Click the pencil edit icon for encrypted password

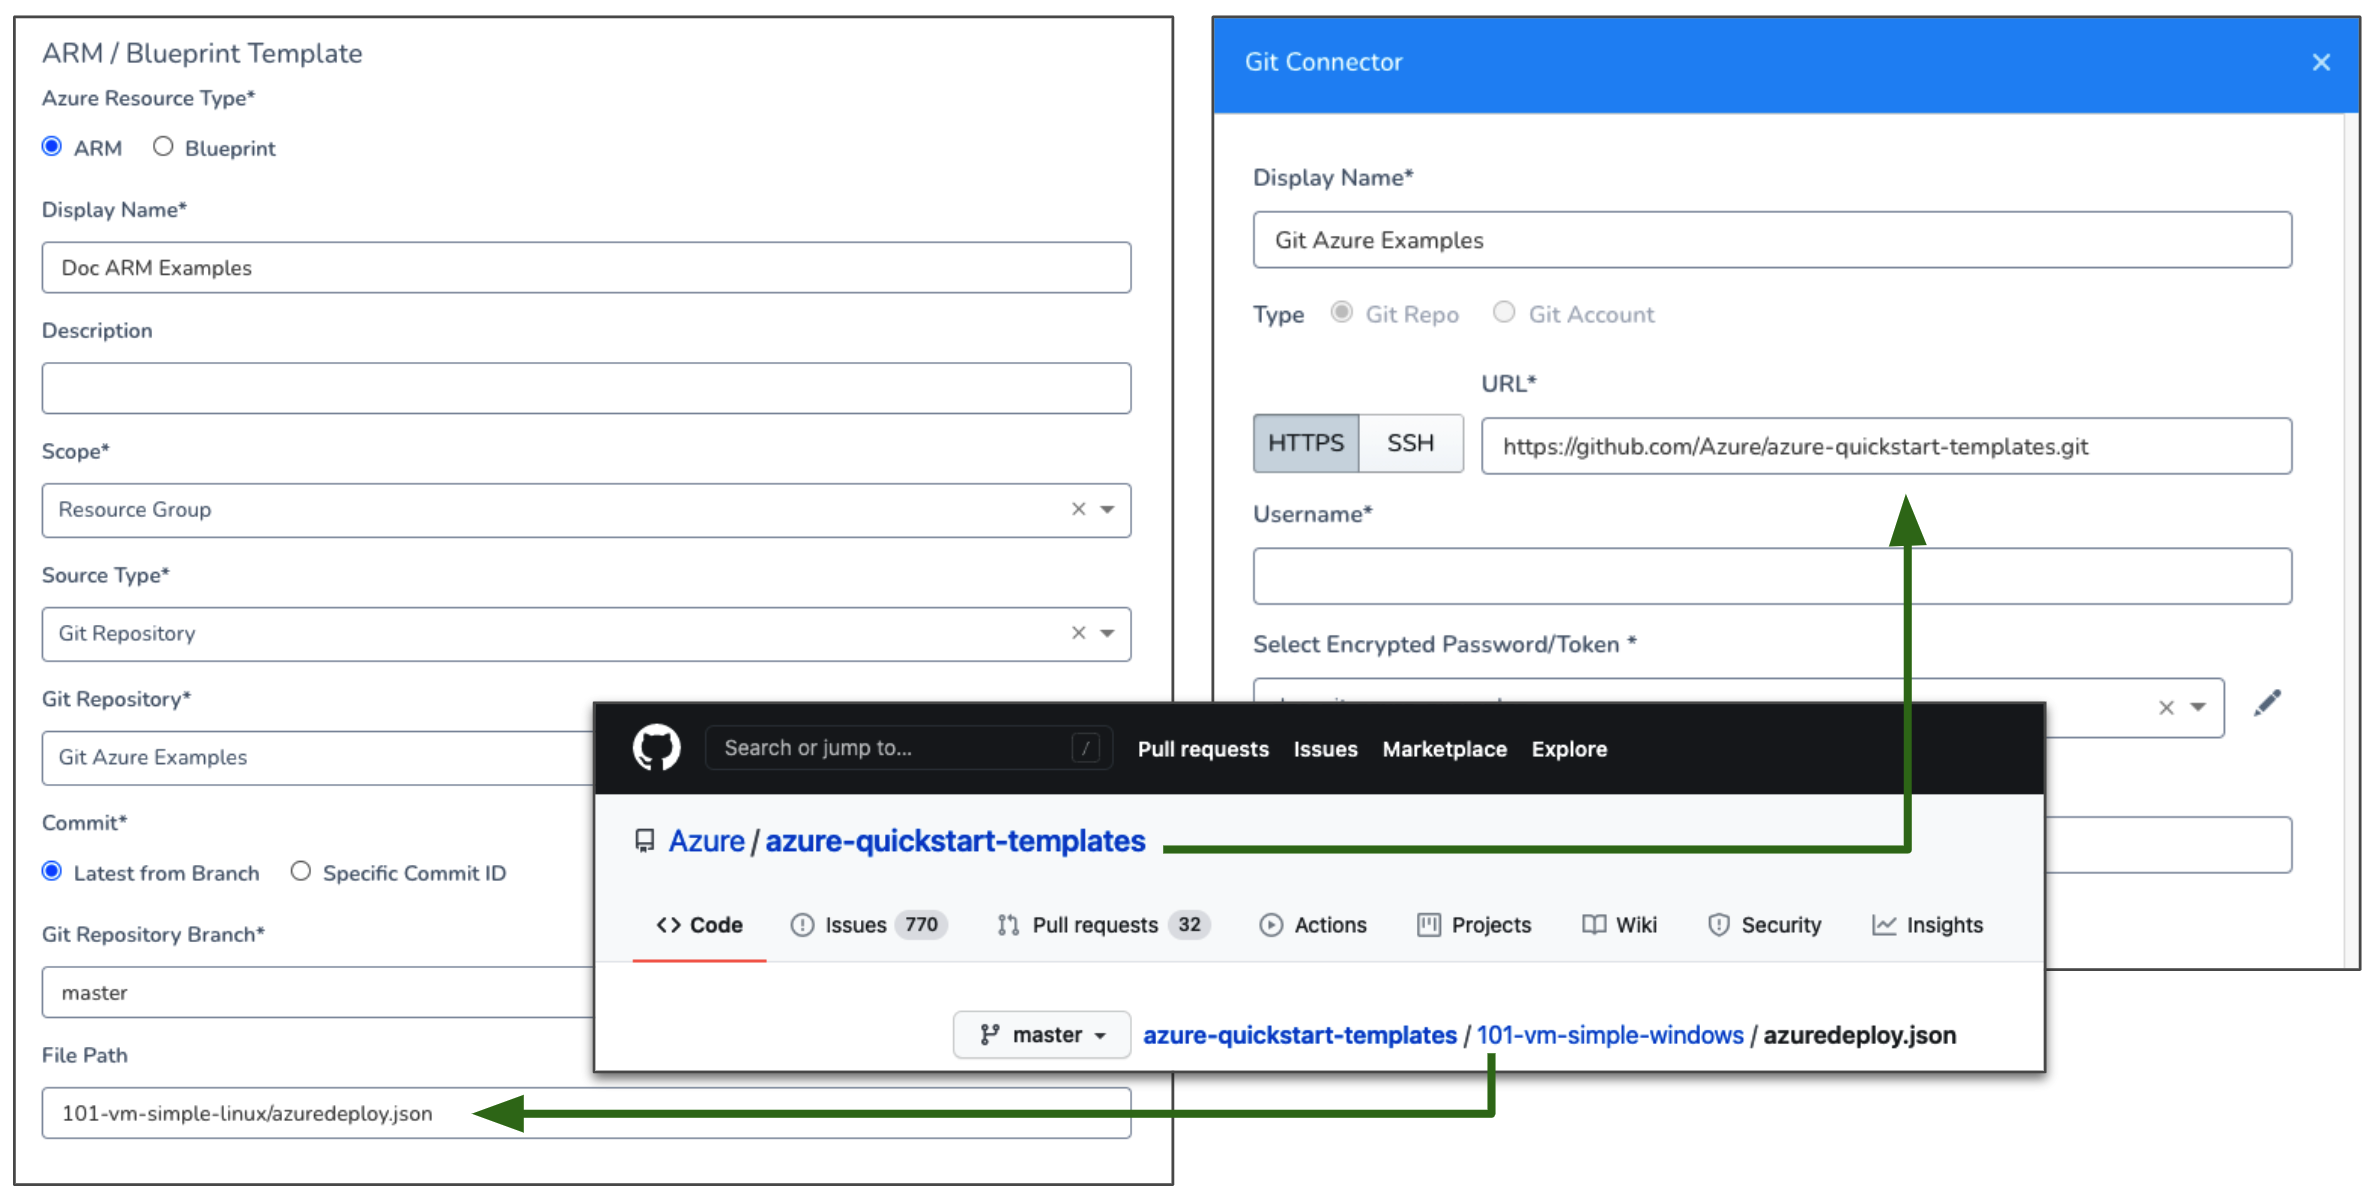tap(2267, 704)
